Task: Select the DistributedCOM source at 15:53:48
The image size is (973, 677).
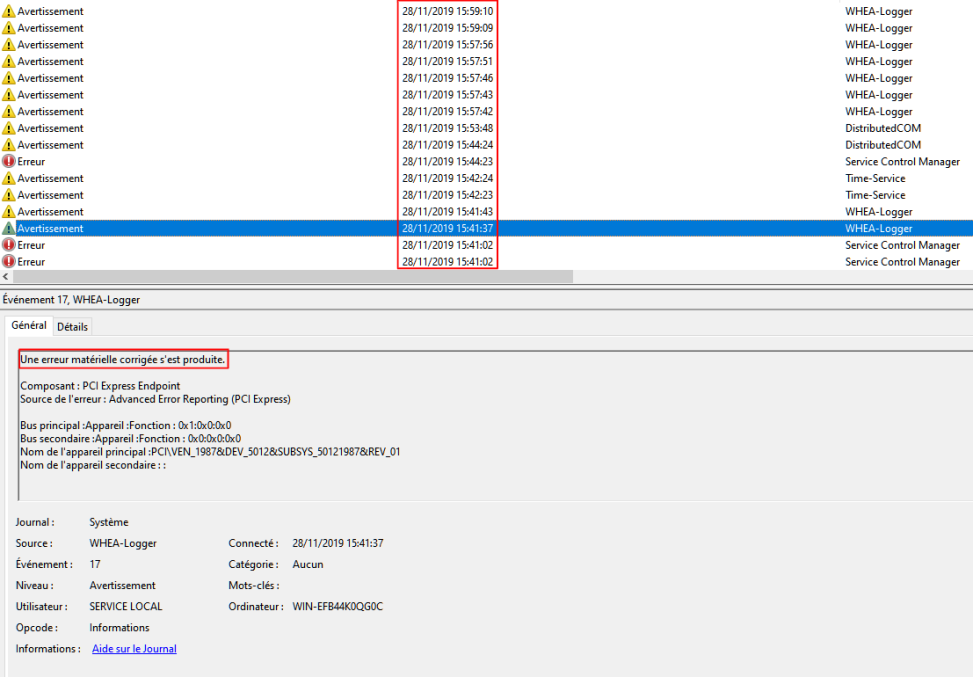Action: pyautogui.click(x=882, y=128)
